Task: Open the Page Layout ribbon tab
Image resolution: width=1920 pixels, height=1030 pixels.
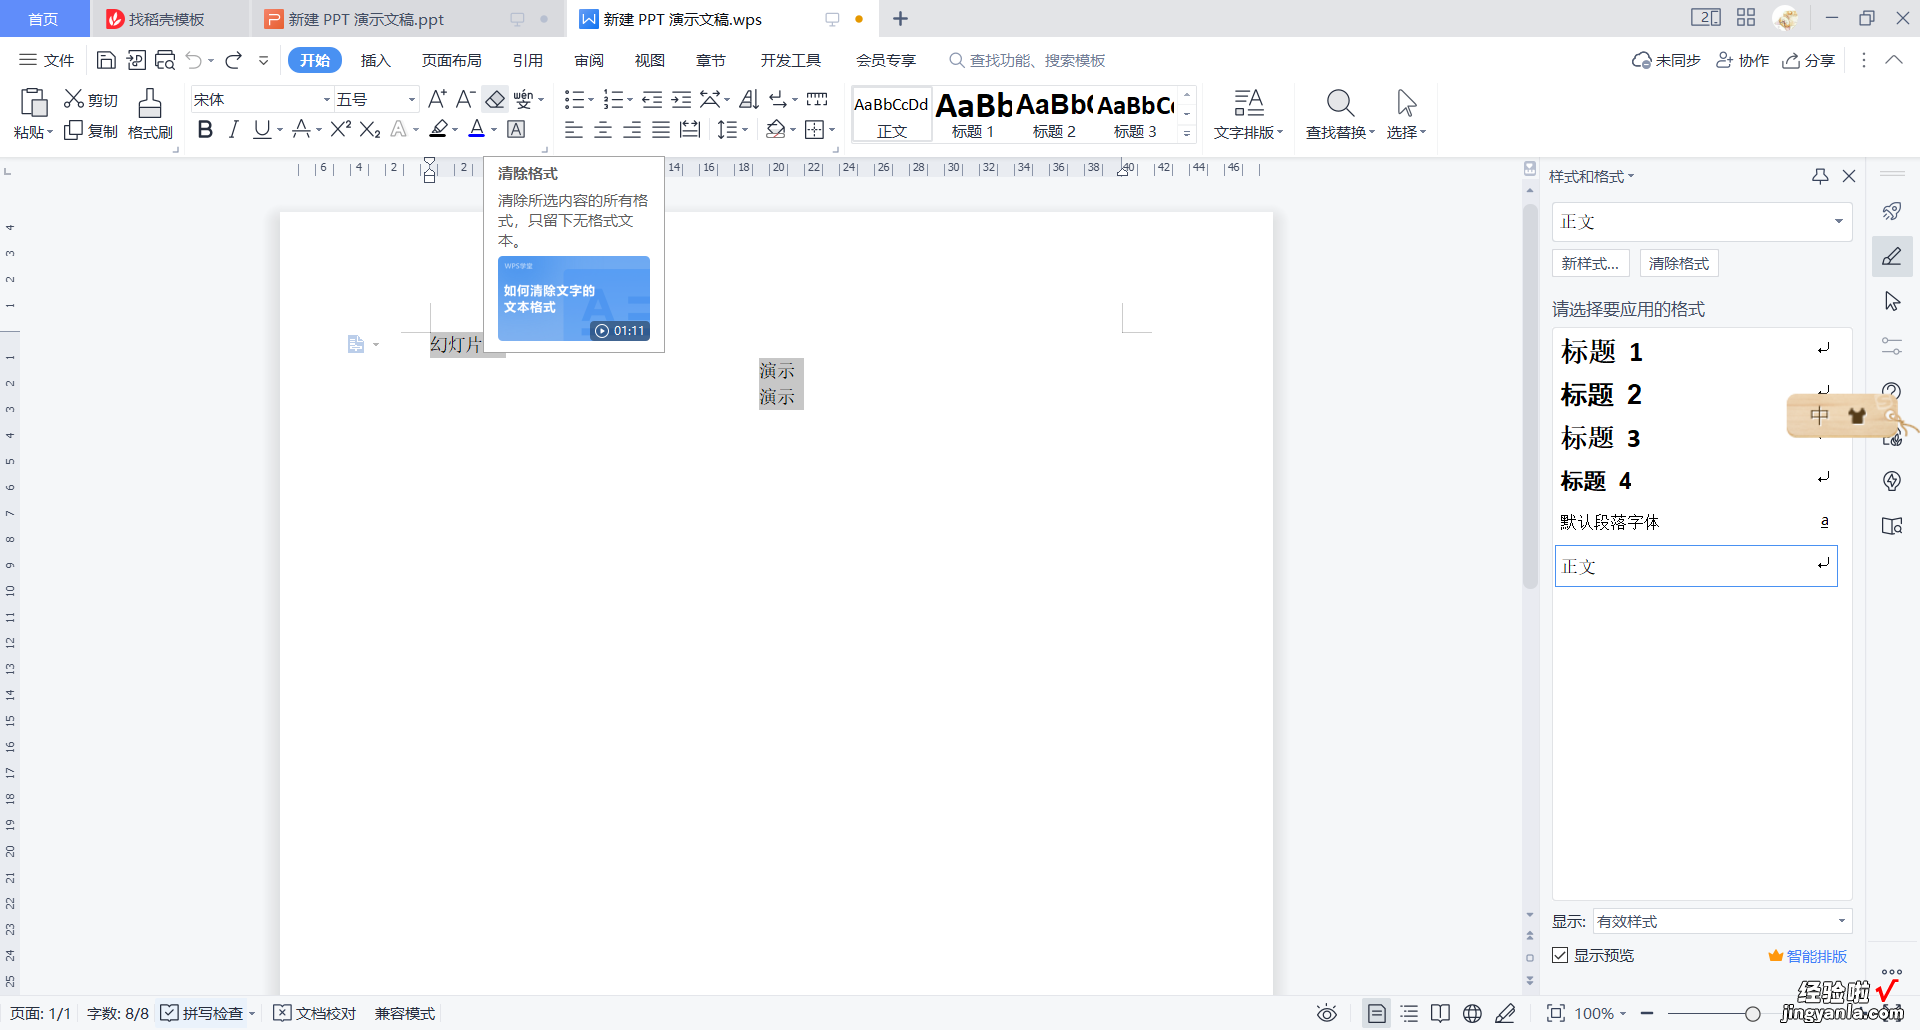Action: (x=451, y=60)
